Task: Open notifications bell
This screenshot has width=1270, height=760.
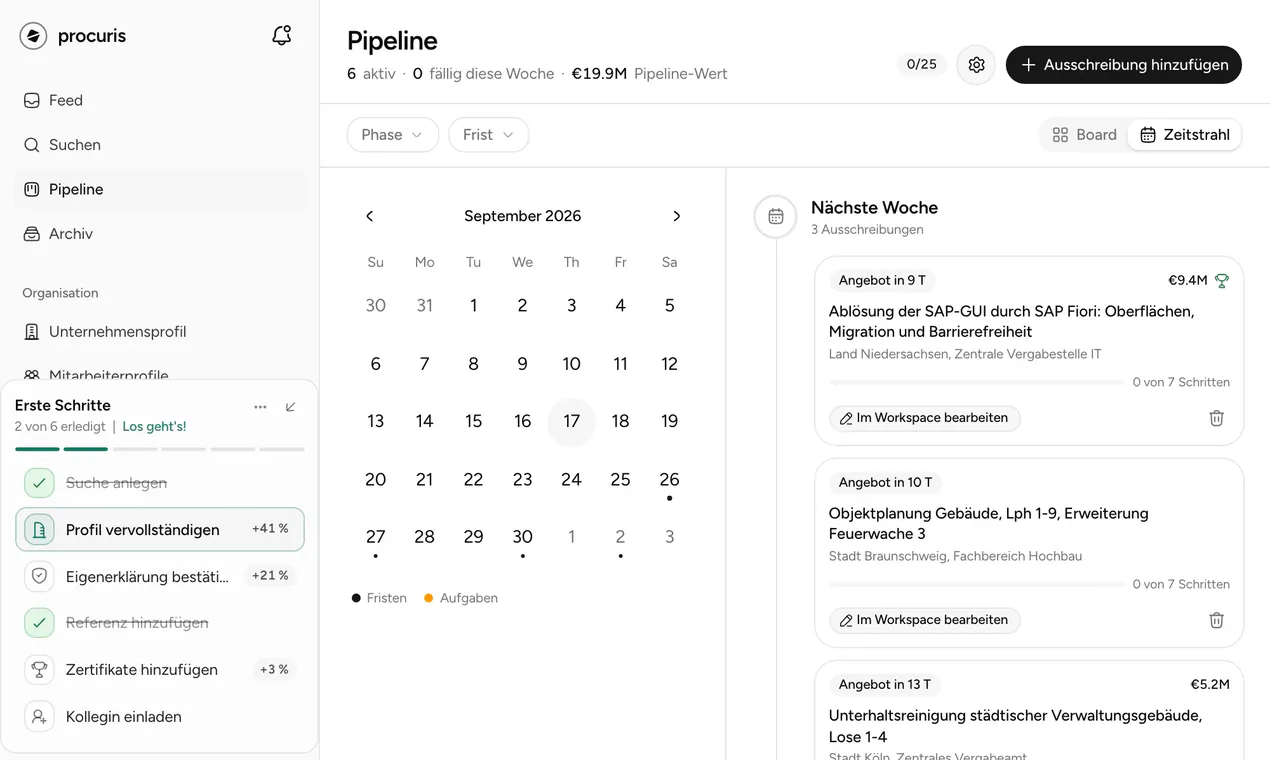Action: 282,36
